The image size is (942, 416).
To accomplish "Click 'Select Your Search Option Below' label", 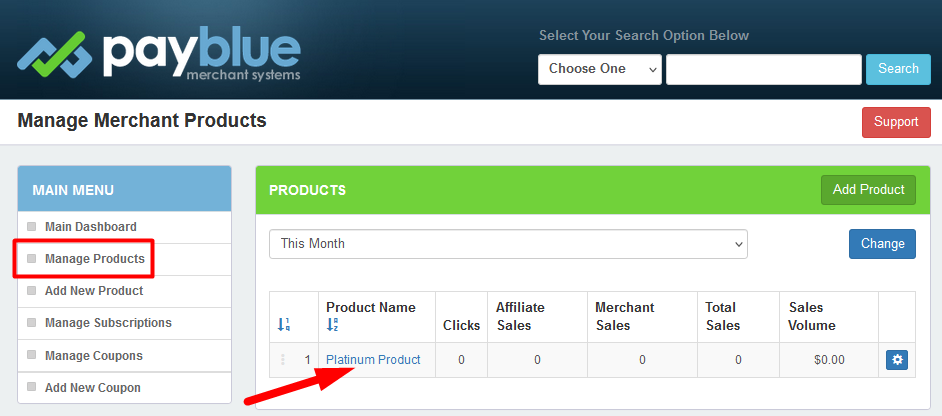I will pos(643,35).
